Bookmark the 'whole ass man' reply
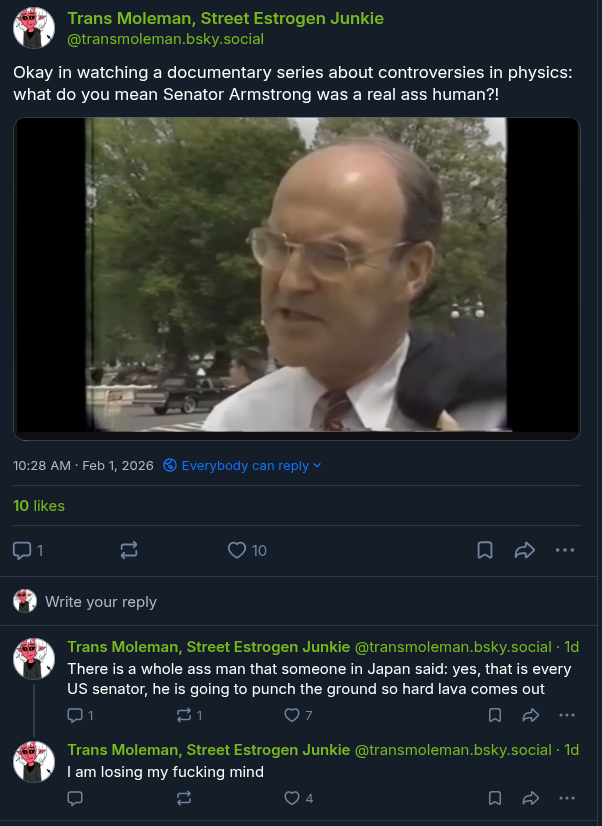 pos(495,715)
